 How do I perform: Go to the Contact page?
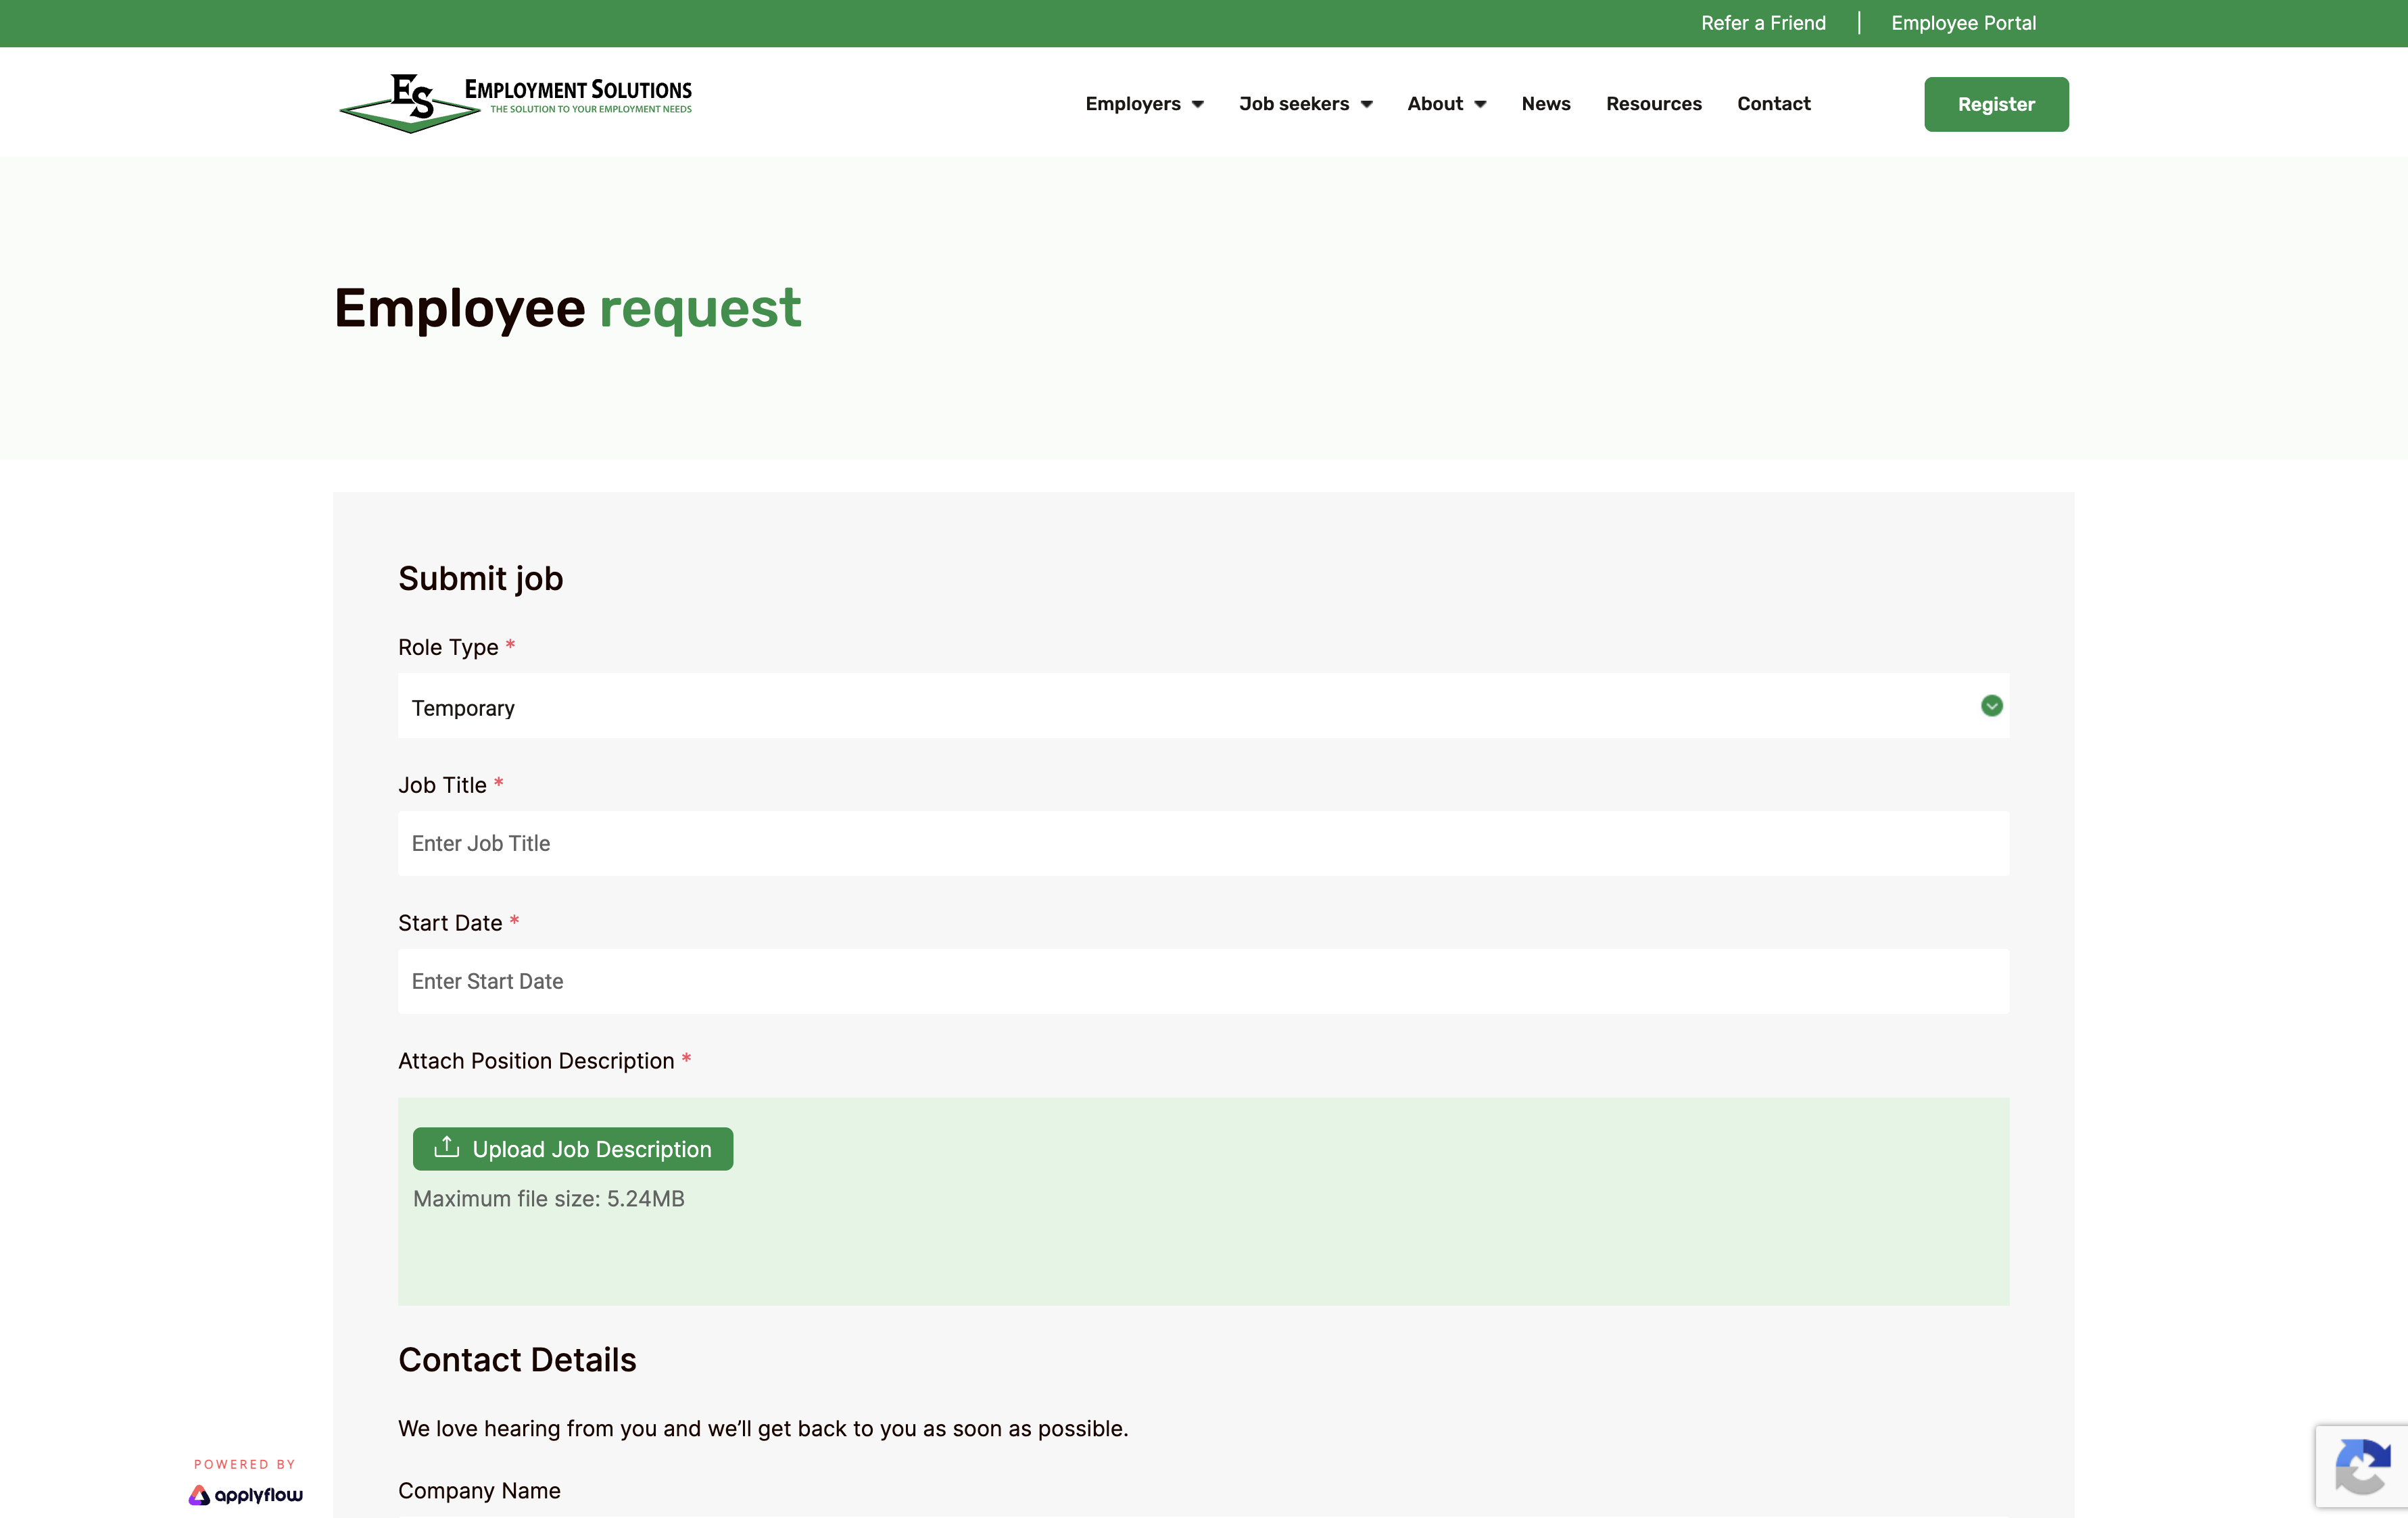click(1773, 104)
